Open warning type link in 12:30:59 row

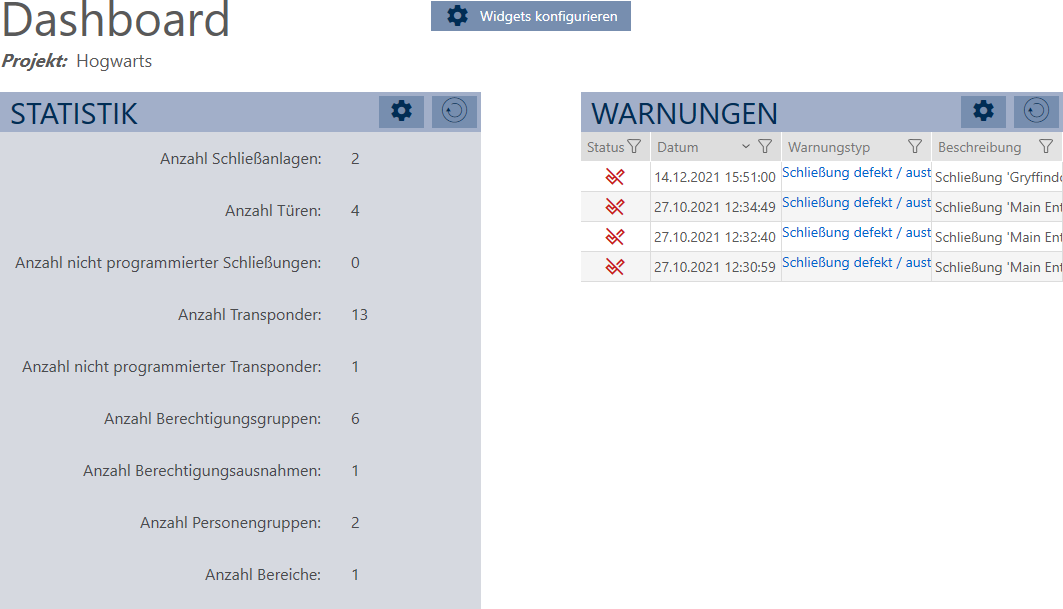click(856, 263)
